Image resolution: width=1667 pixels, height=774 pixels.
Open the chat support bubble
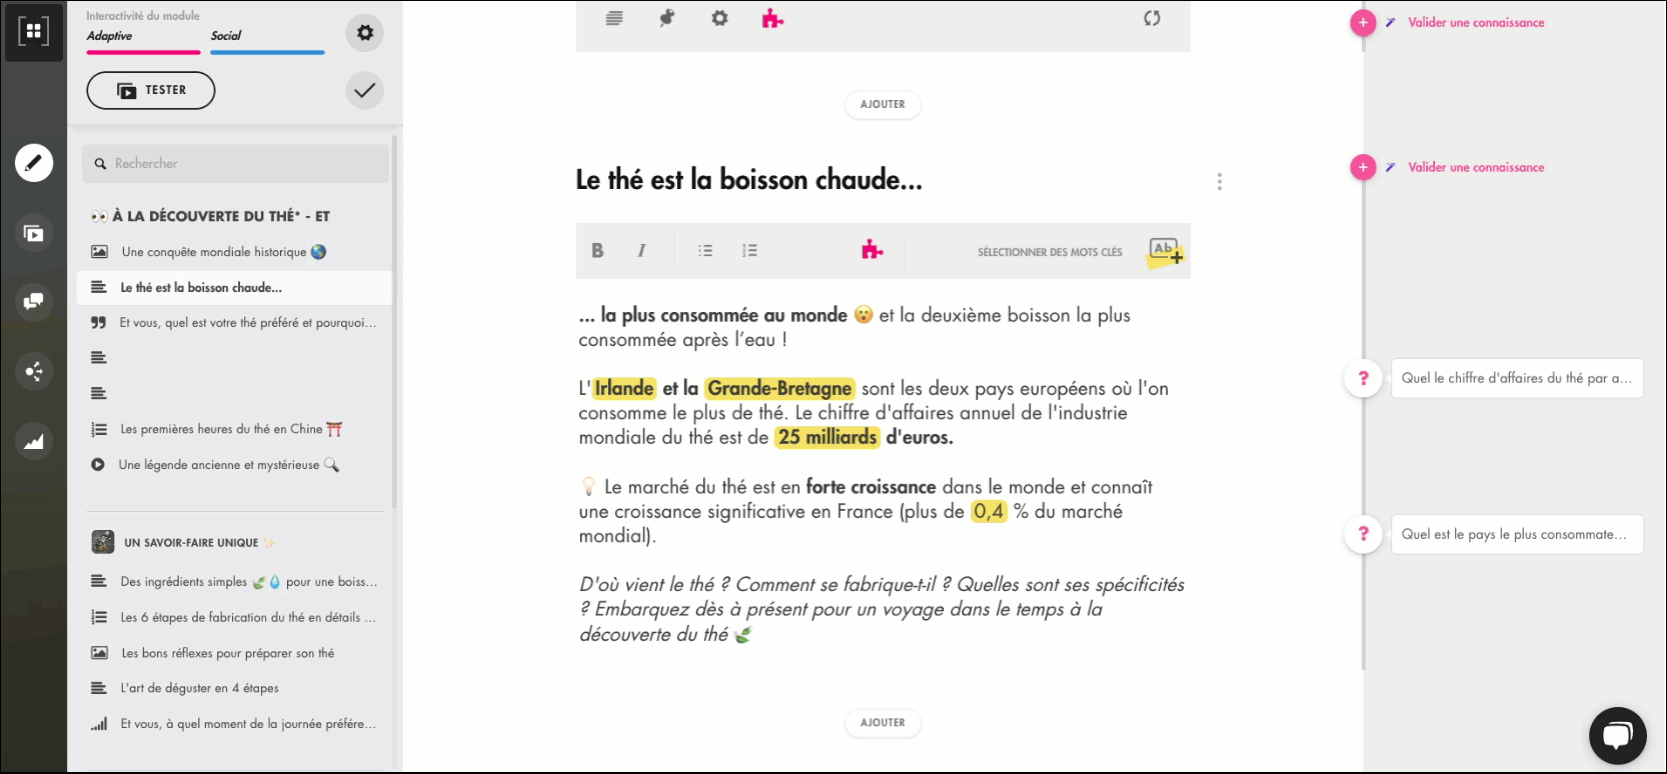[x=1617, y=736]
